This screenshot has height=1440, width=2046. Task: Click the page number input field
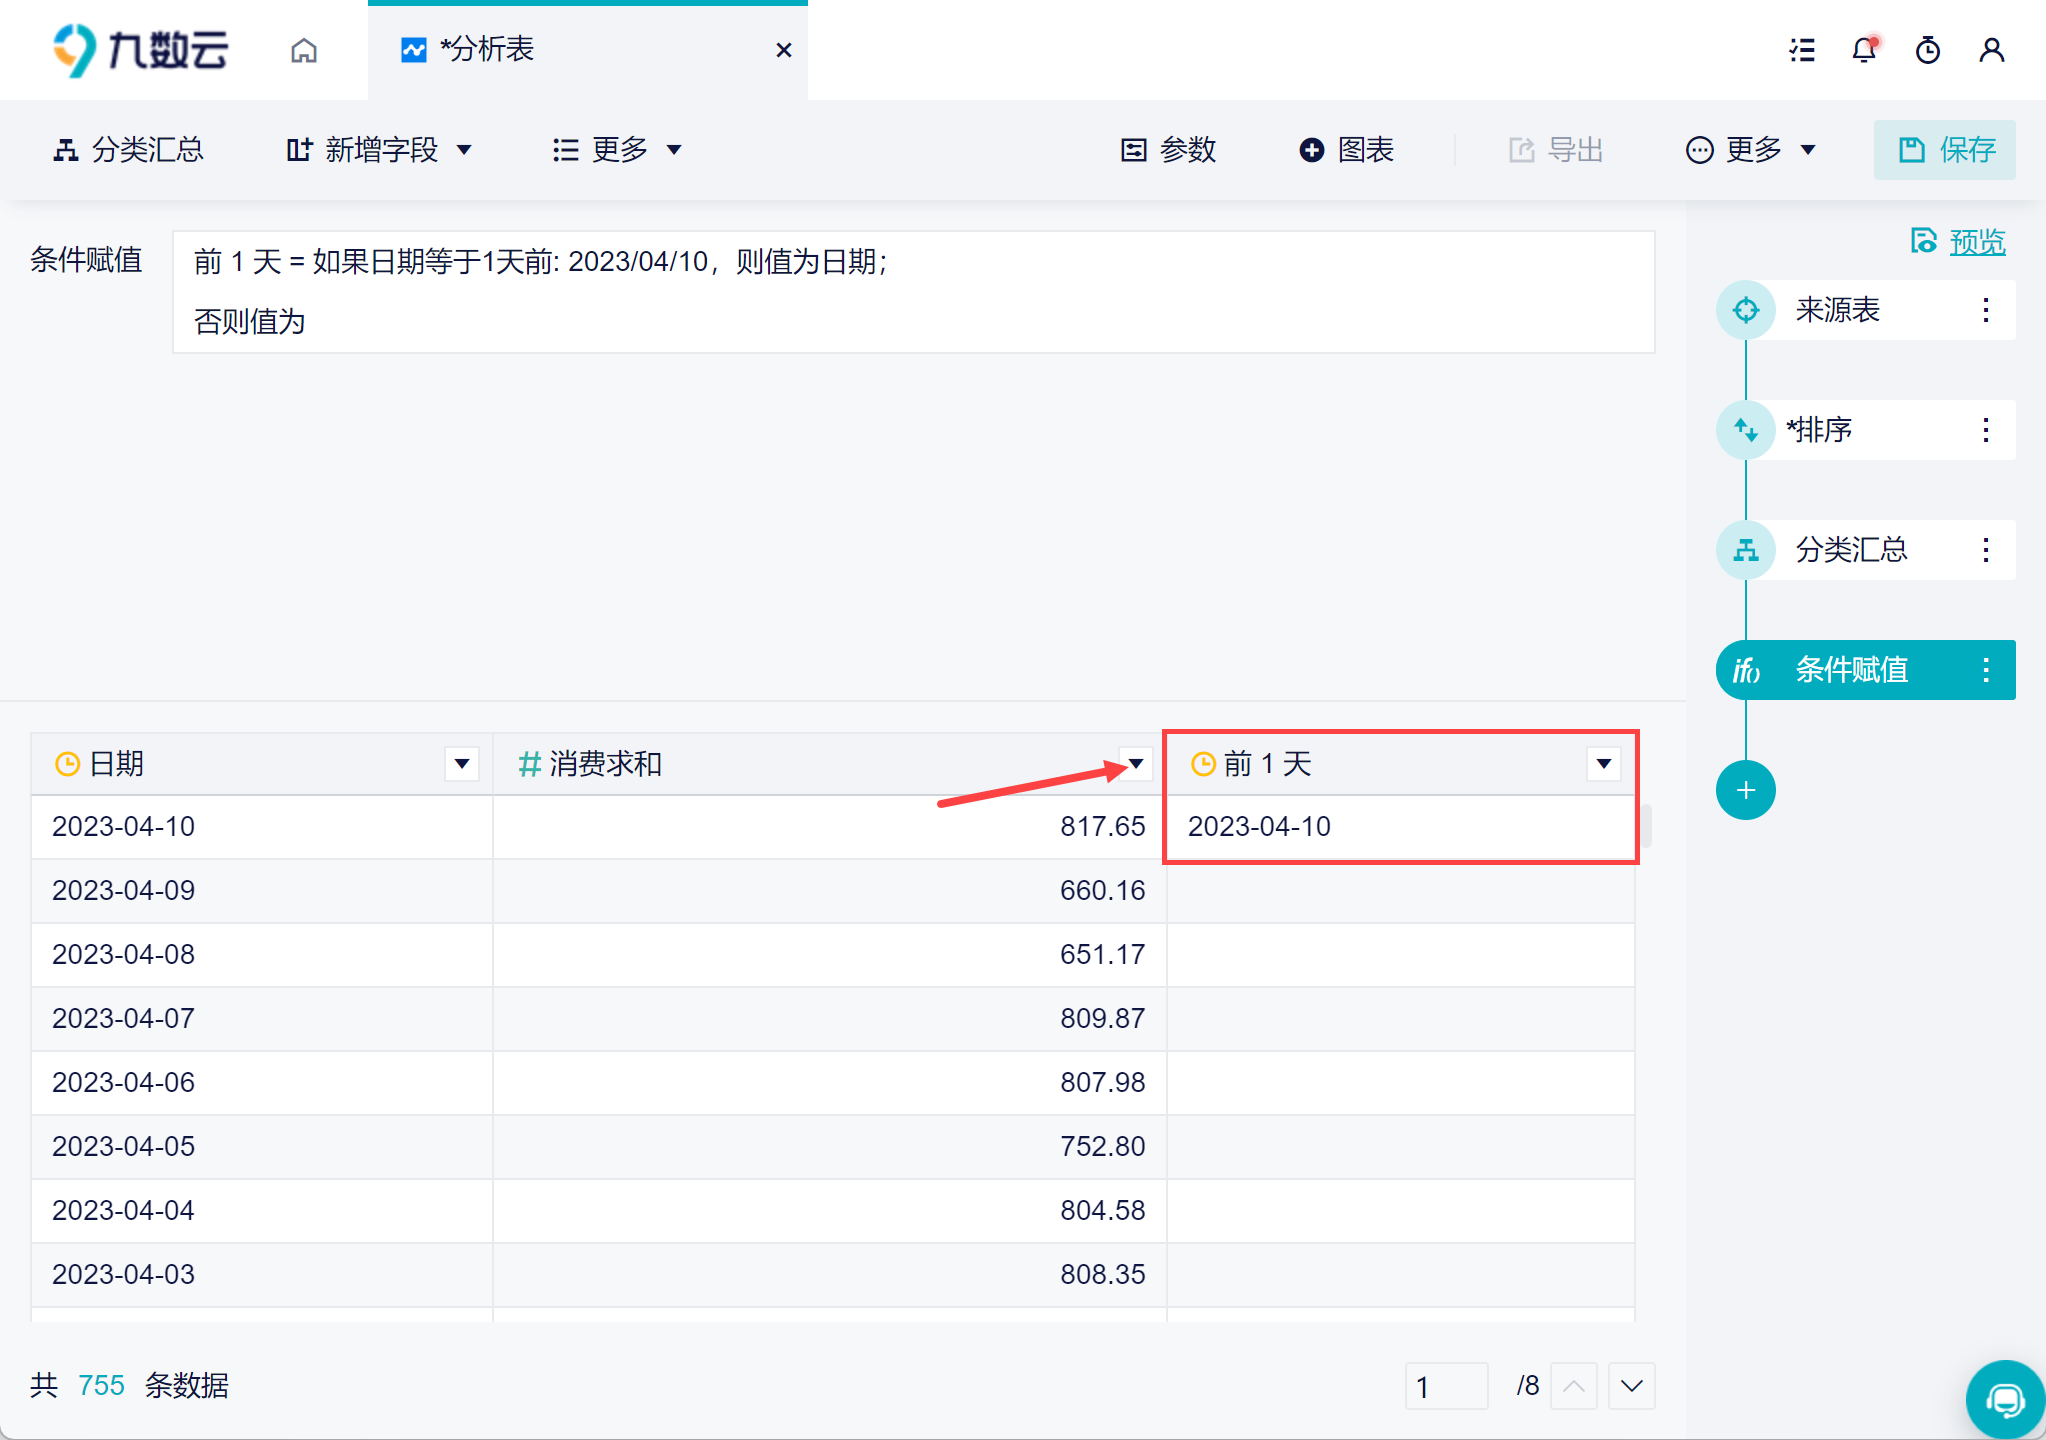pyautogui.click(x=1446, y=1386)
